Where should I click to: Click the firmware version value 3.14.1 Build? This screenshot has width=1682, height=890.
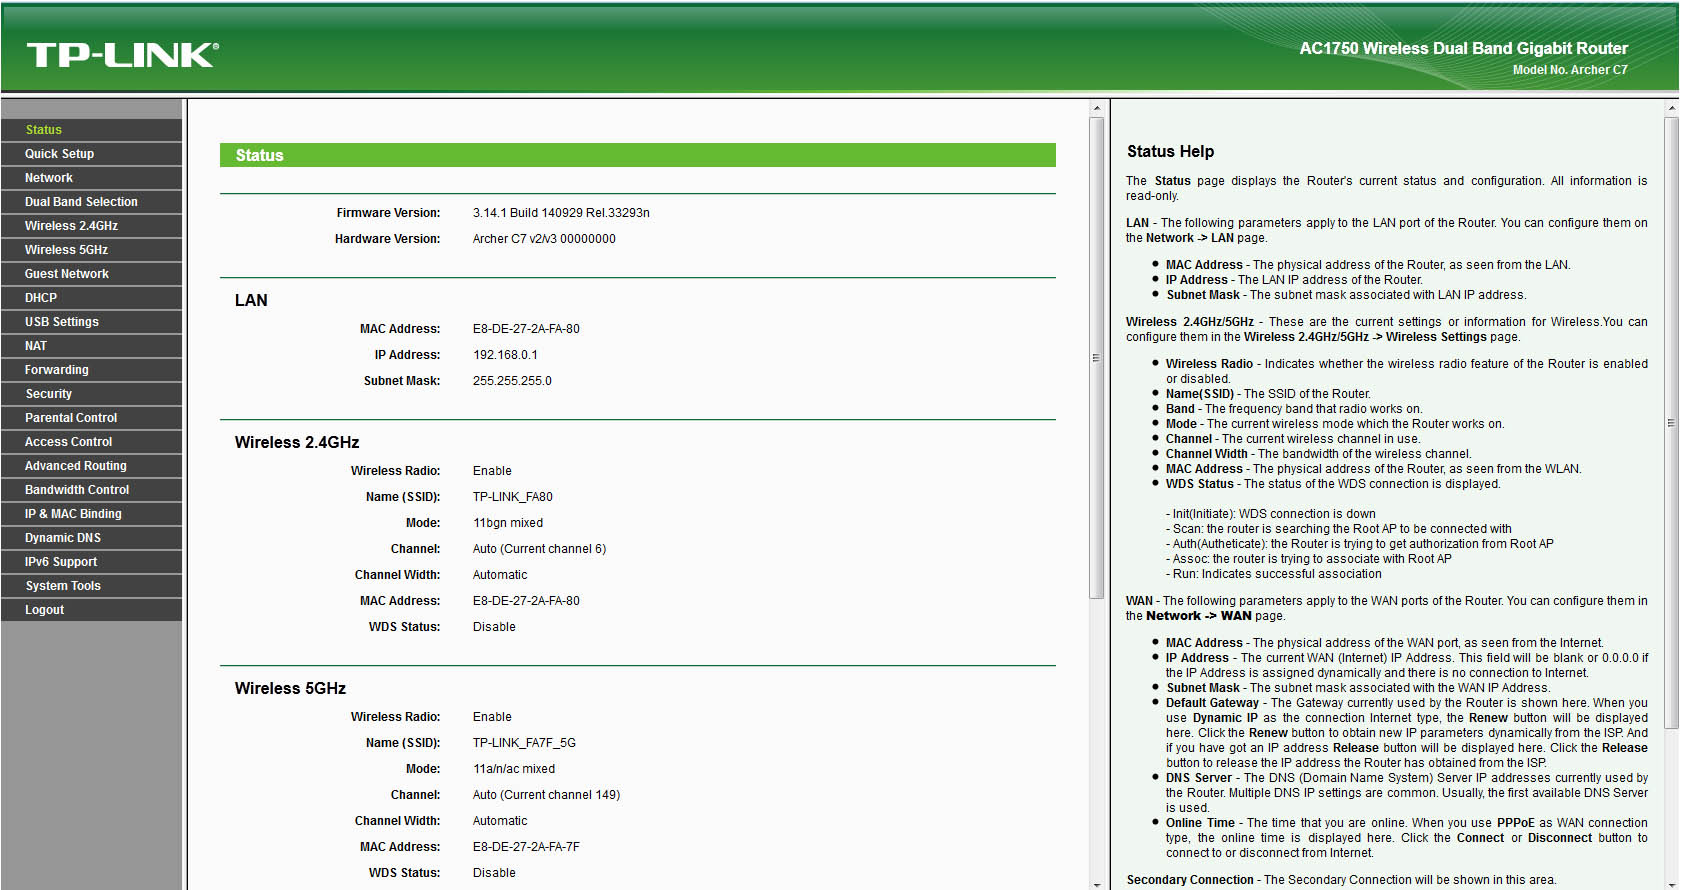pyautogui.click(x=561, y=213)
